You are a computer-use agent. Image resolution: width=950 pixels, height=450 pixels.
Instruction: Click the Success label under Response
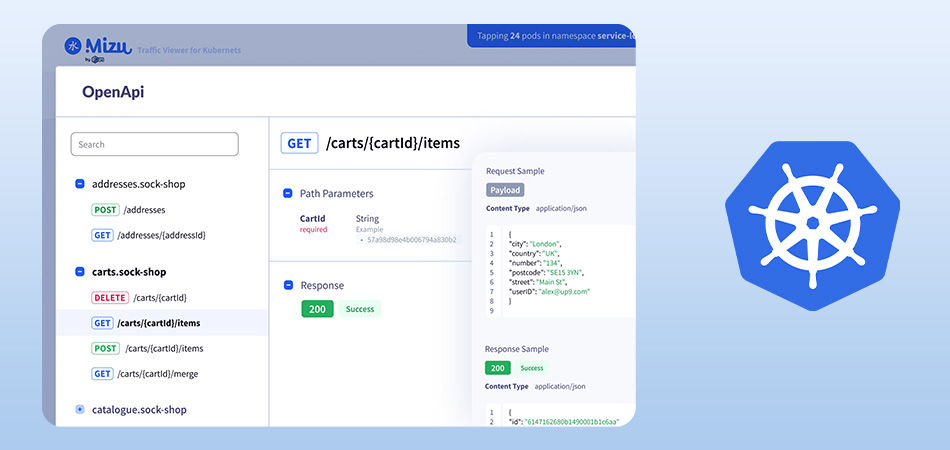pyautogui.click(x=360, y=309)
